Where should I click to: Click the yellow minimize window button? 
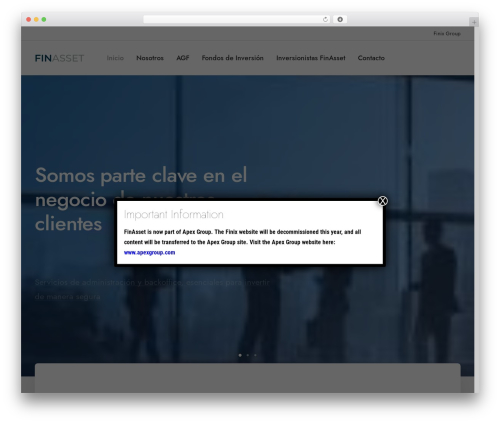pyautogui.click(x=36, y=19)
